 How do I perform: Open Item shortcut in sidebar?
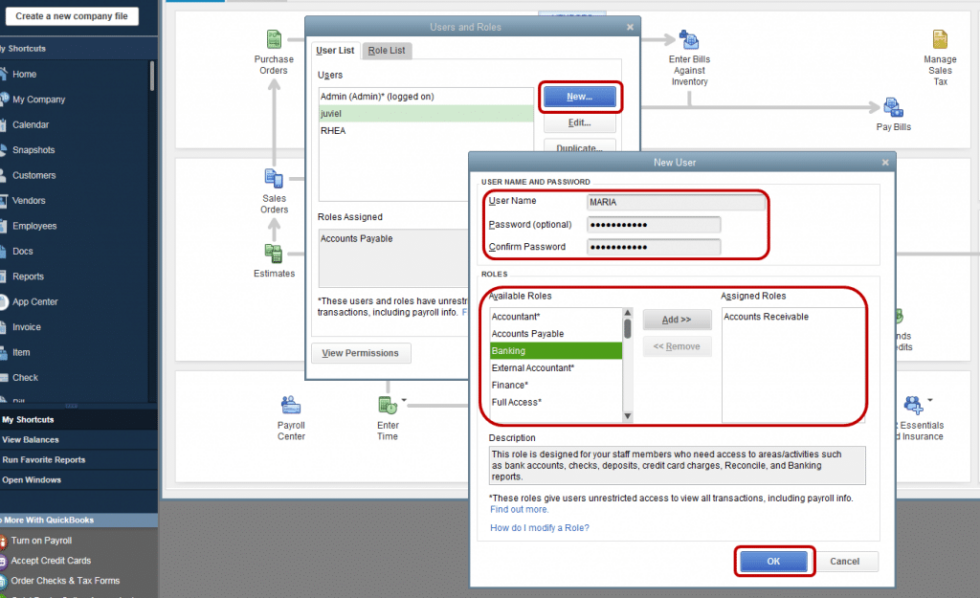[21, 352]
